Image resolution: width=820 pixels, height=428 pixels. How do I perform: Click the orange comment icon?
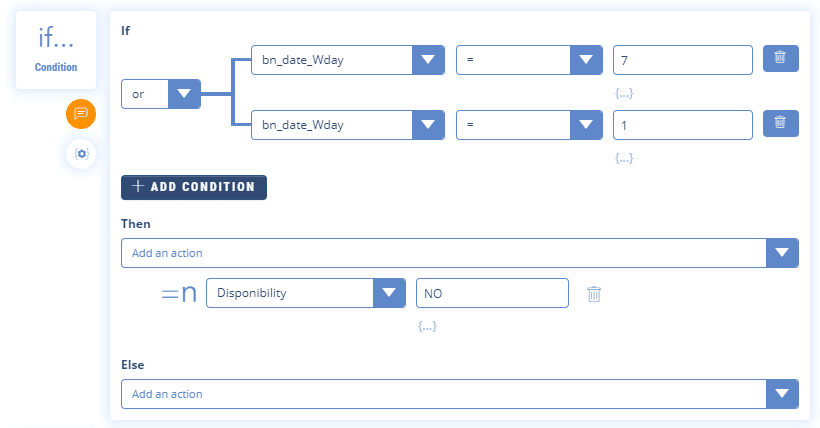click(81, 114)
